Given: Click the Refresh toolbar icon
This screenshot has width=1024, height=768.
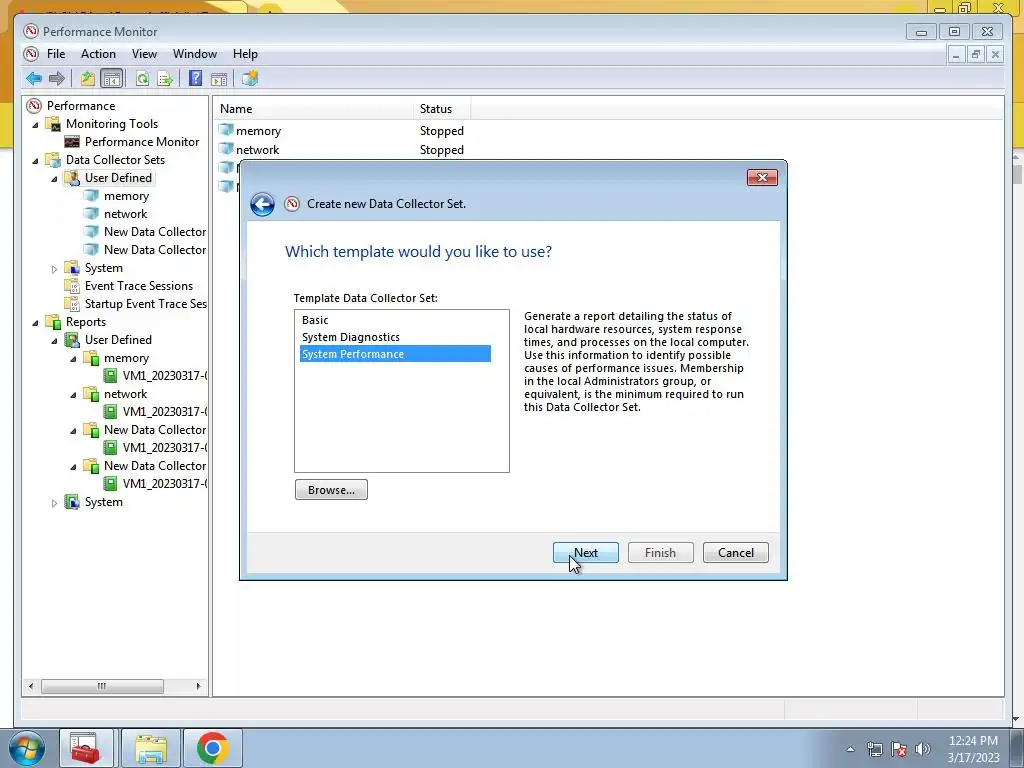Looking at the screenshot, I should [x=142, y=79].
